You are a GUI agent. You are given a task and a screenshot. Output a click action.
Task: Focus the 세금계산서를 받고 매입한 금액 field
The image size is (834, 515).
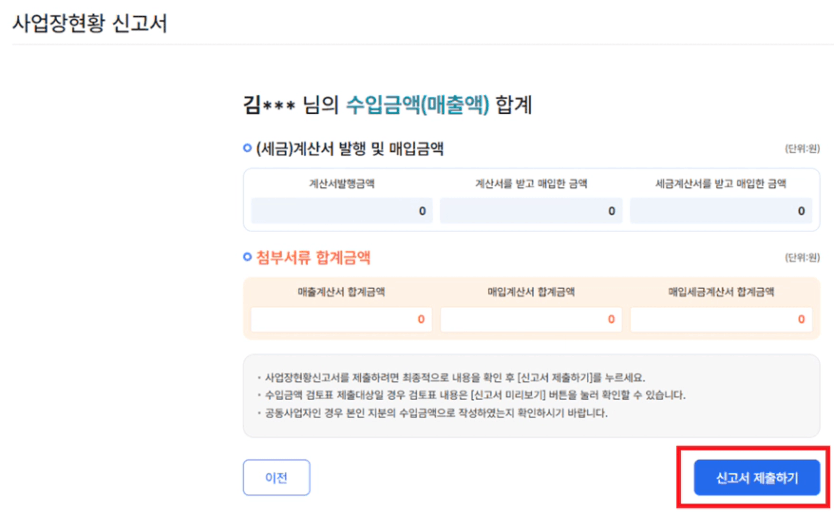[x=720, y=211]
